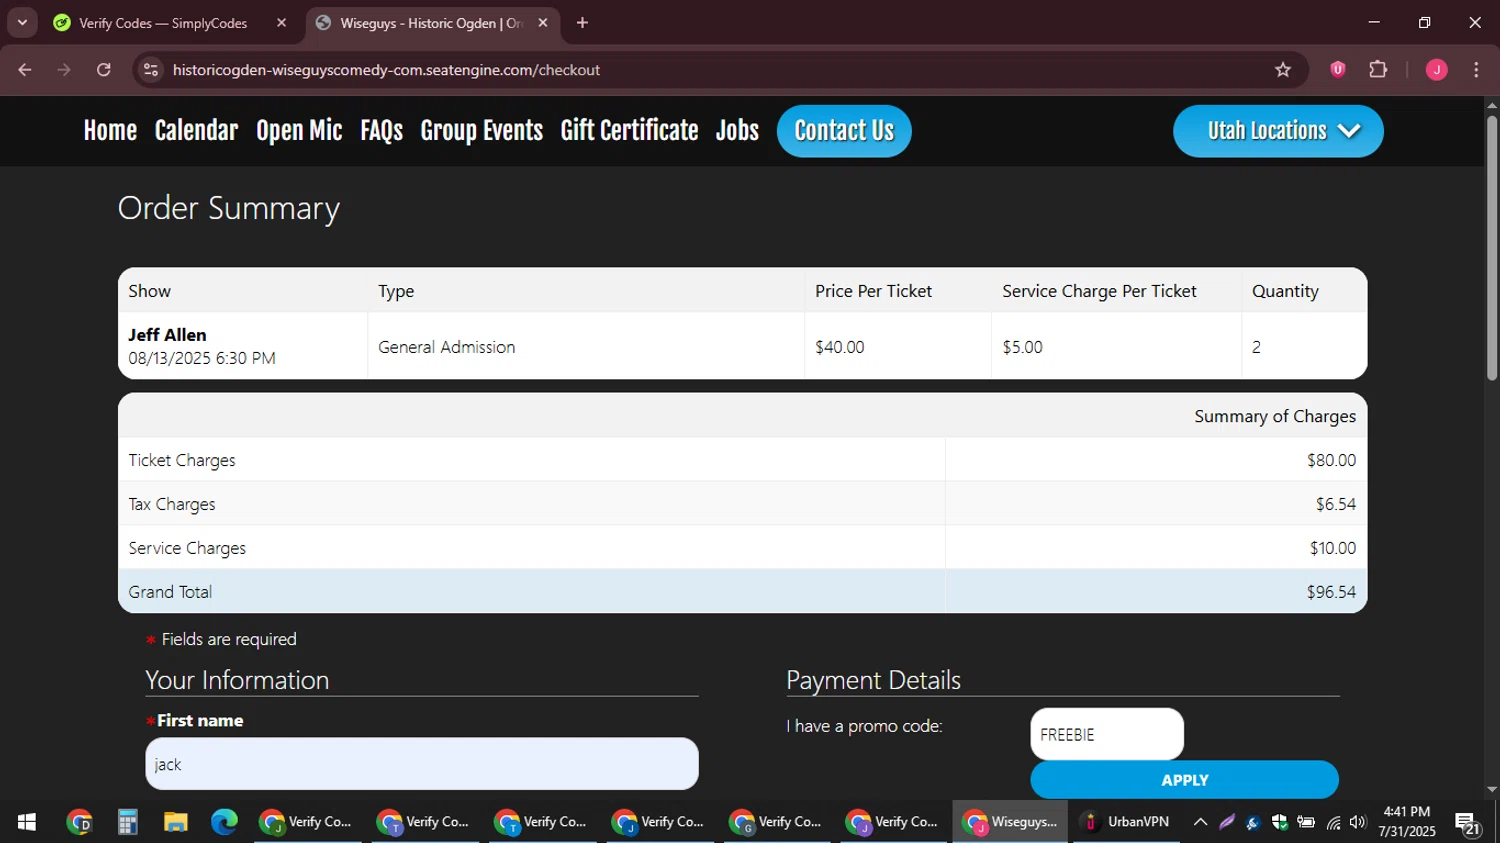Open the pink shield extension icon
This screenshot has height=843, width=1500.
[x=1338, y=69]
